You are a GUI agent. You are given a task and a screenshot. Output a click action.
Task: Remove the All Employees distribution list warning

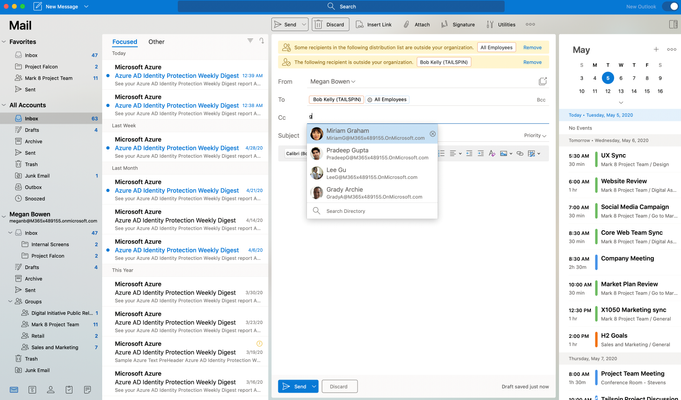pyautogui.click(x=532, y=47)
